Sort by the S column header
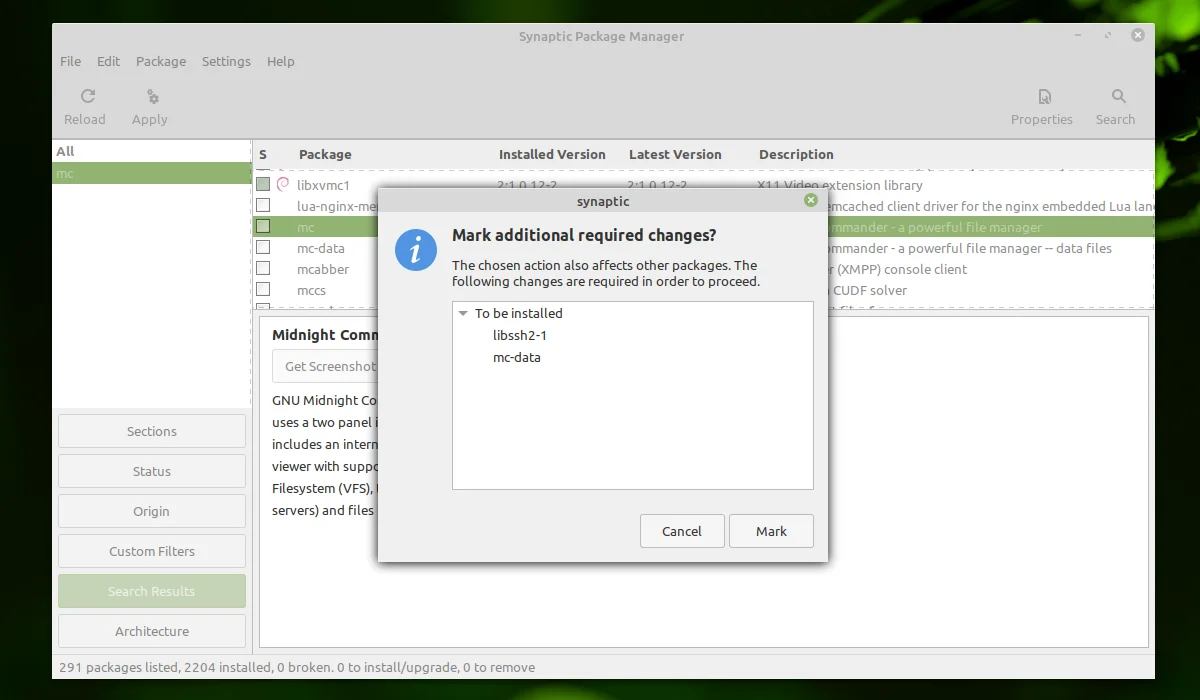This screenshot has height=700, width=1200. coord(263,154)
